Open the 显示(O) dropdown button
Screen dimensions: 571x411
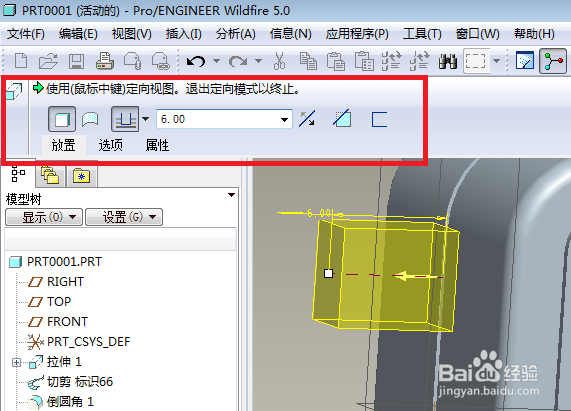44,217
